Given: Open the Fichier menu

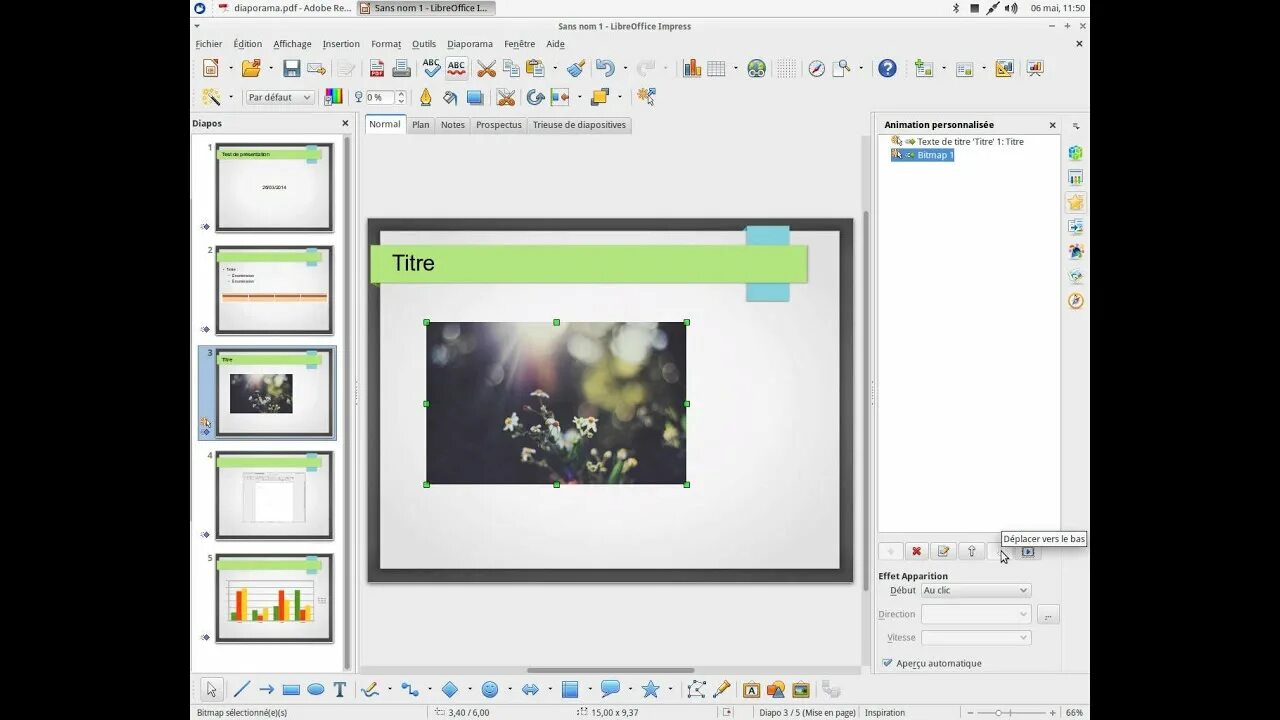Looking at the screenshot, I should [209, 44].
